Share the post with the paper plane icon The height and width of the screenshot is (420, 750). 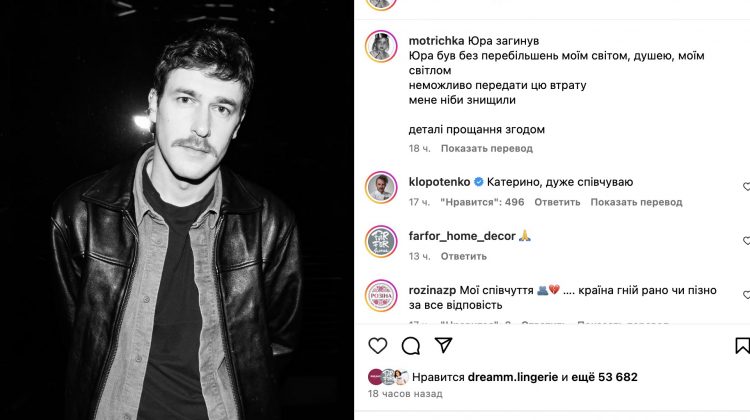click(x=443, y=346)
